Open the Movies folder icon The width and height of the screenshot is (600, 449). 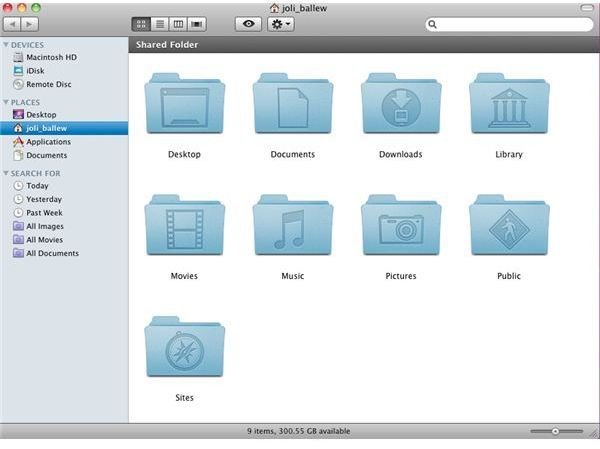tap(184, 225)
